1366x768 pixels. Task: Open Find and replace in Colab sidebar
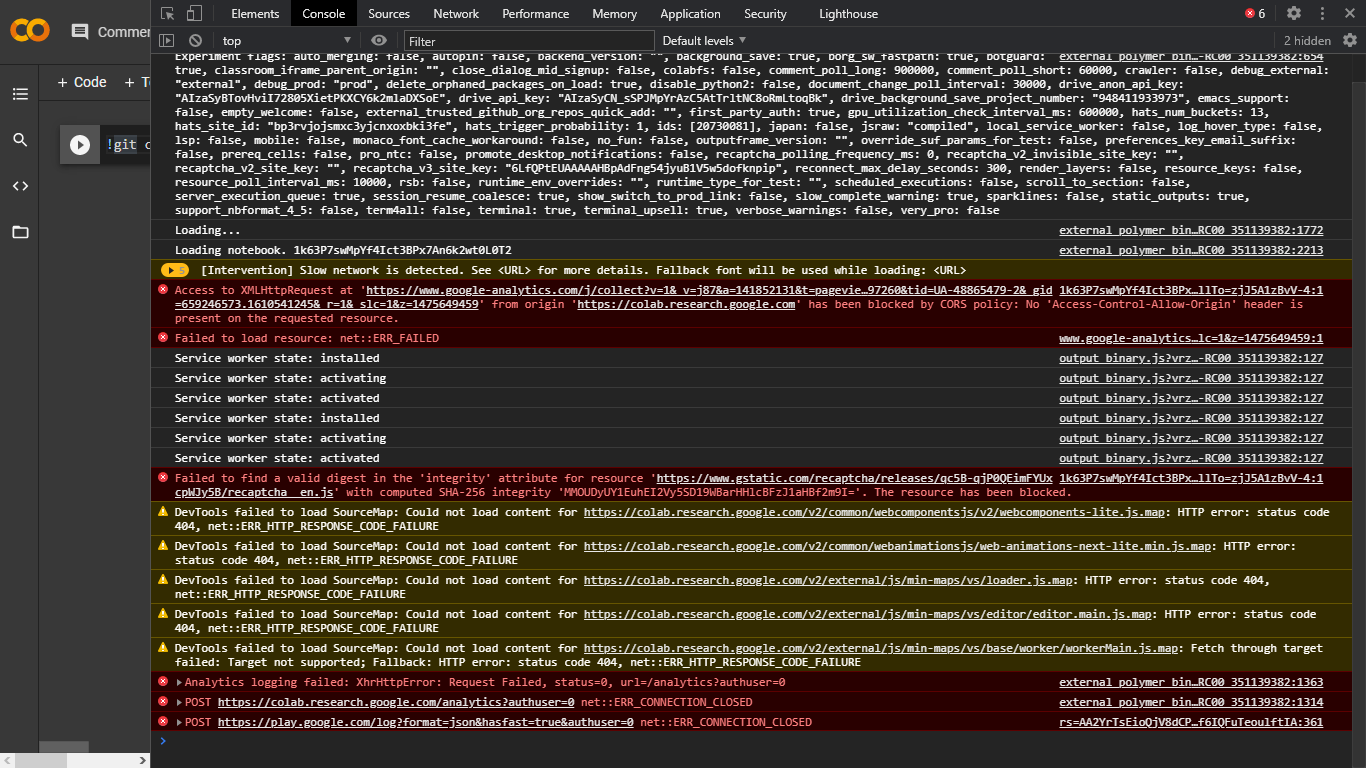point(20,140)
